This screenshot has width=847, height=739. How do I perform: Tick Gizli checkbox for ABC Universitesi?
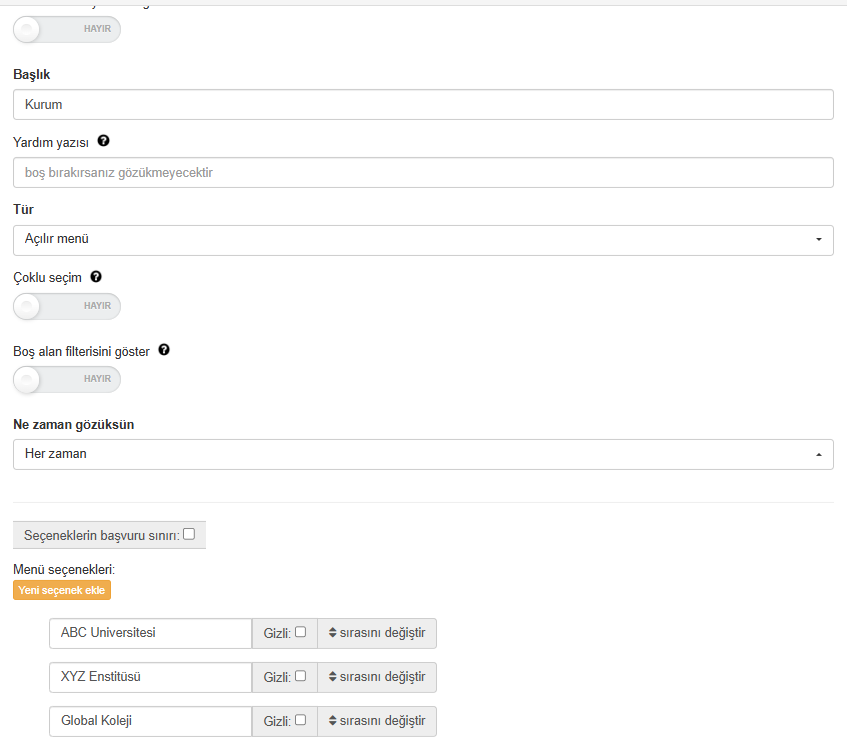[x=300, y=632]
